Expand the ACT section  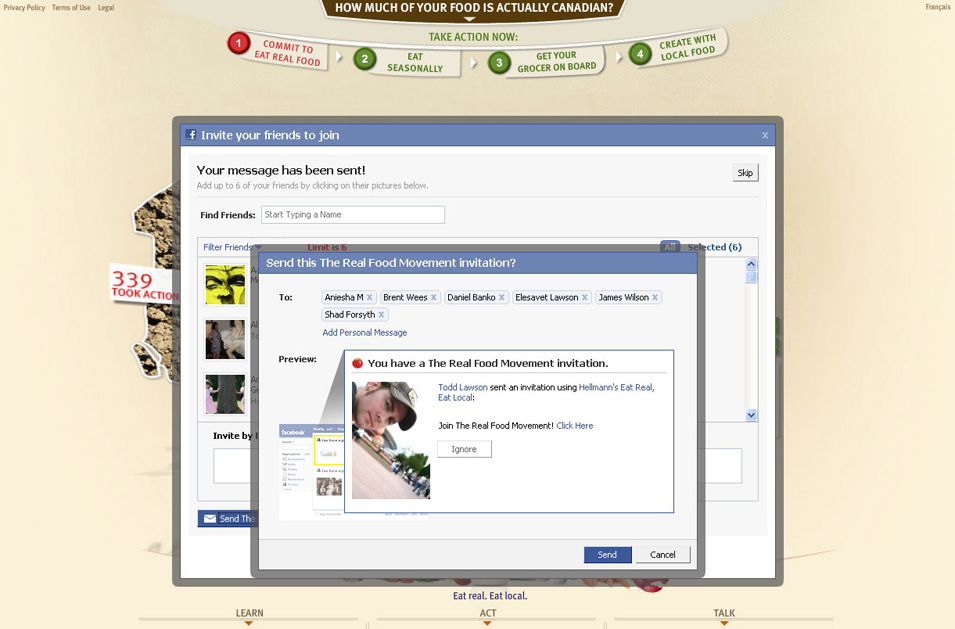(487, 615)
